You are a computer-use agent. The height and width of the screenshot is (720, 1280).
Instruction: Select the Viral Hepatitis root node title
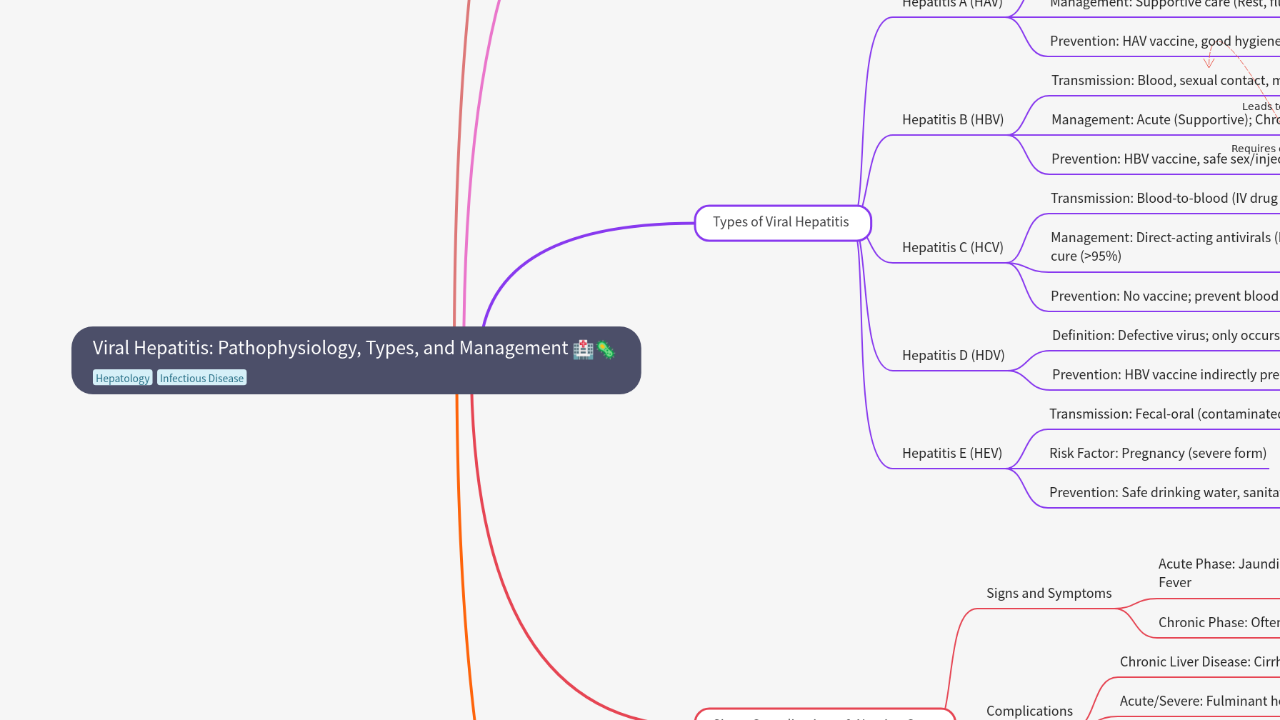pos(330,348)
